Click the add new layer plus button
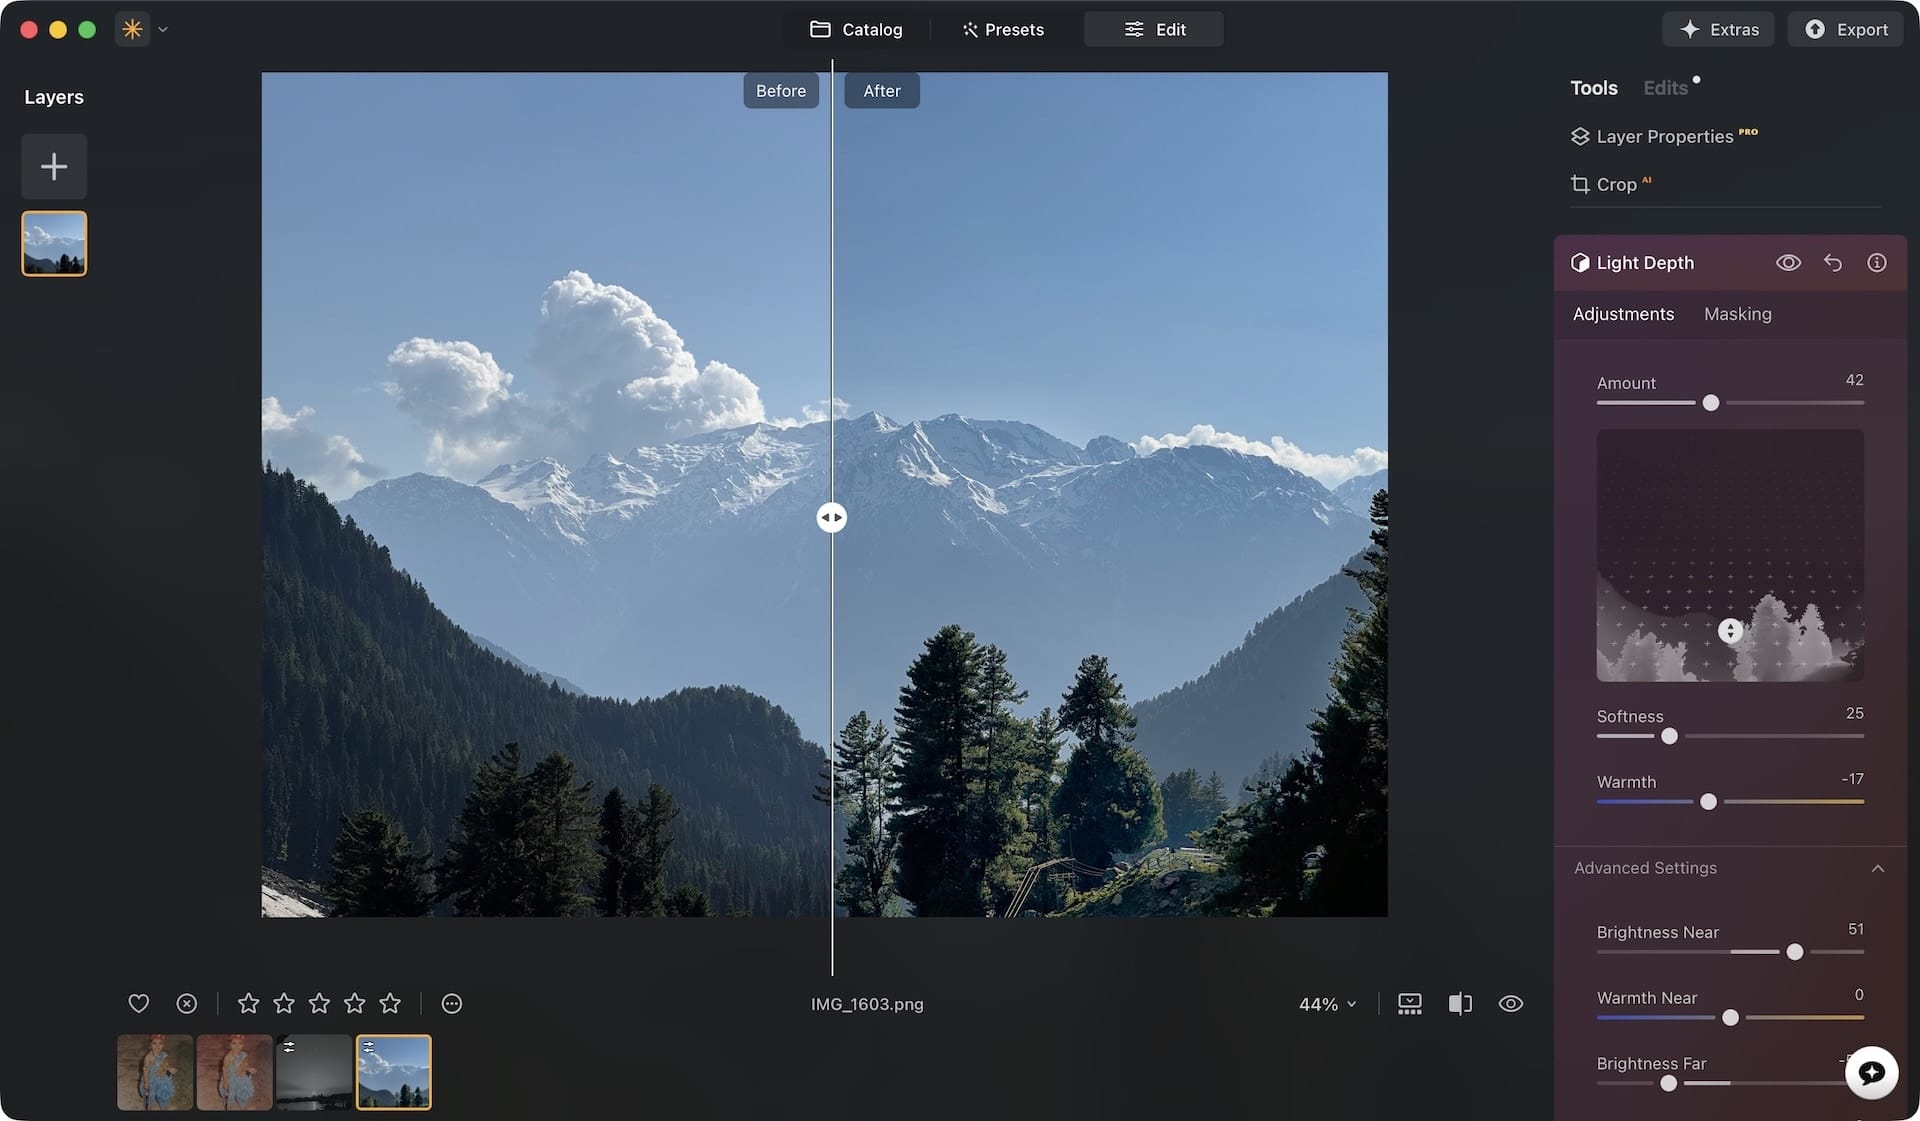 tap(54, 166)
